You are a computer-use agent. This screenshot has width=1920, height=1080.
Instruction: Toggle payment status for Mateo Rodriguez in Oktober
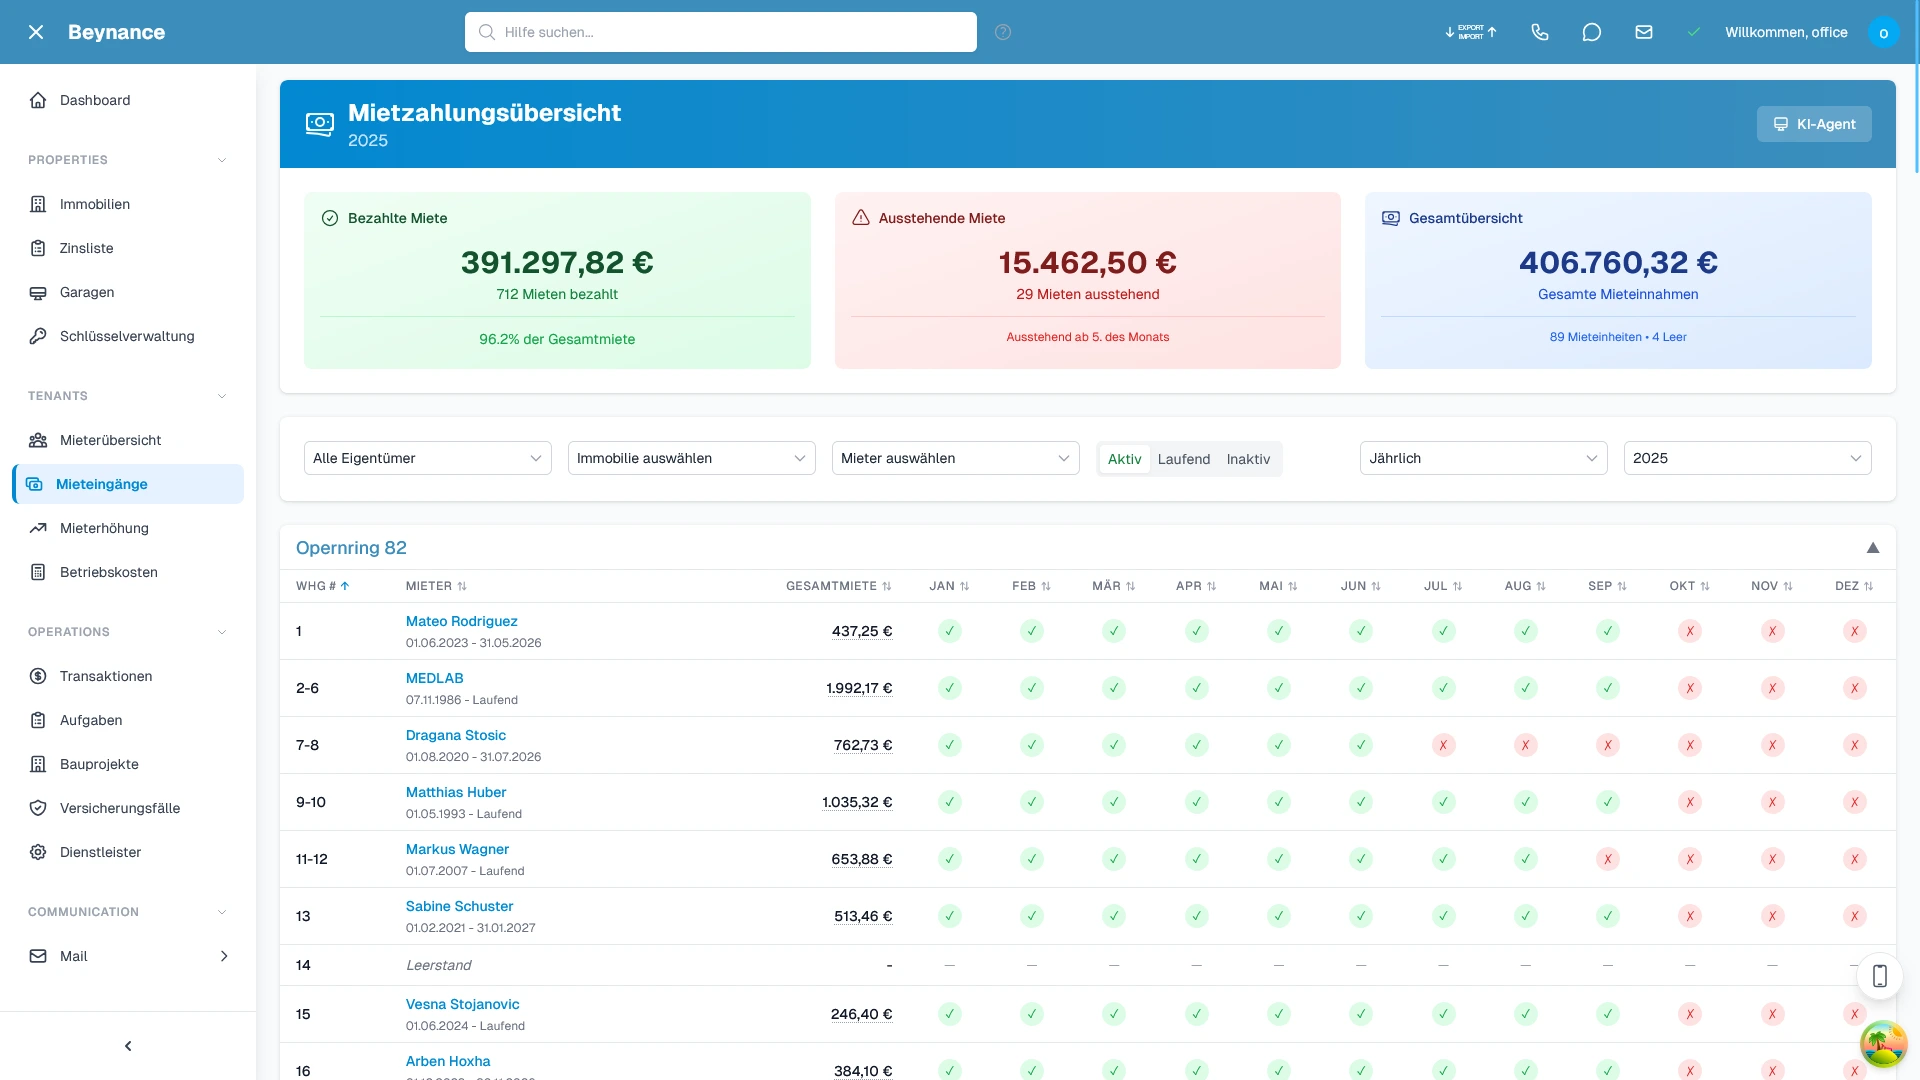(1690, 631)
